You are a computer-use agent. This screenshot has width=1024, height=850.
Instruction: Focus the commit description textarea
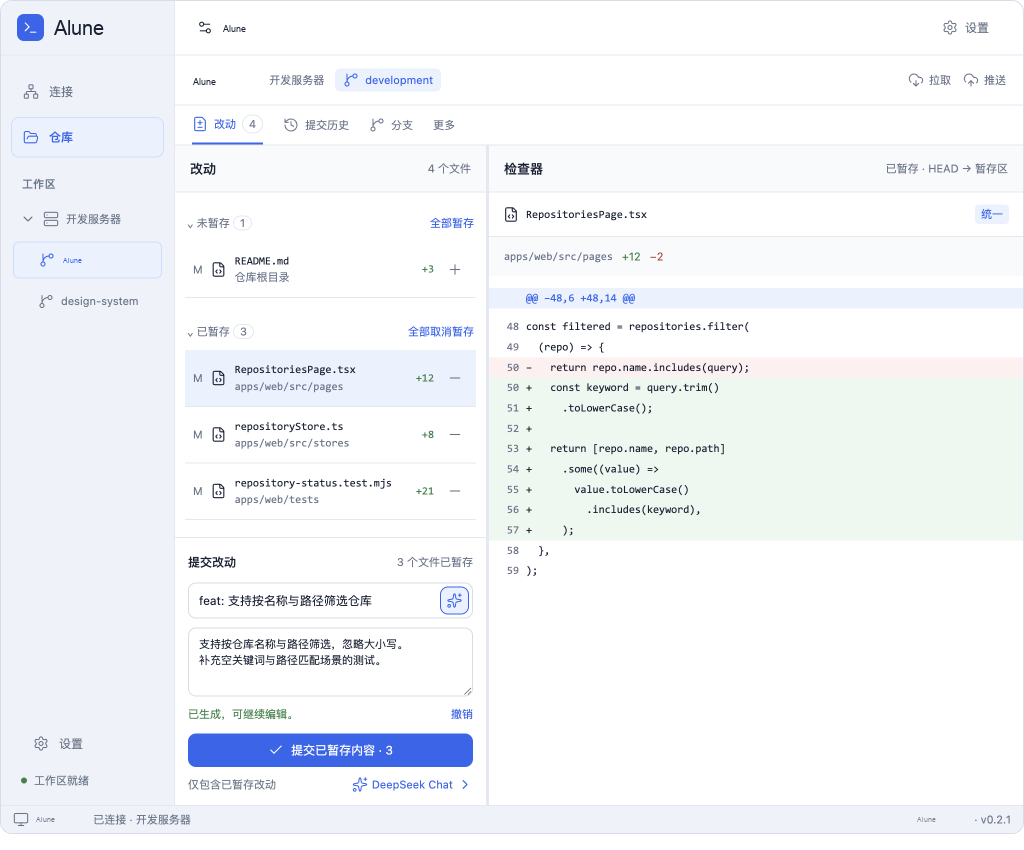[x=330, y=662]
